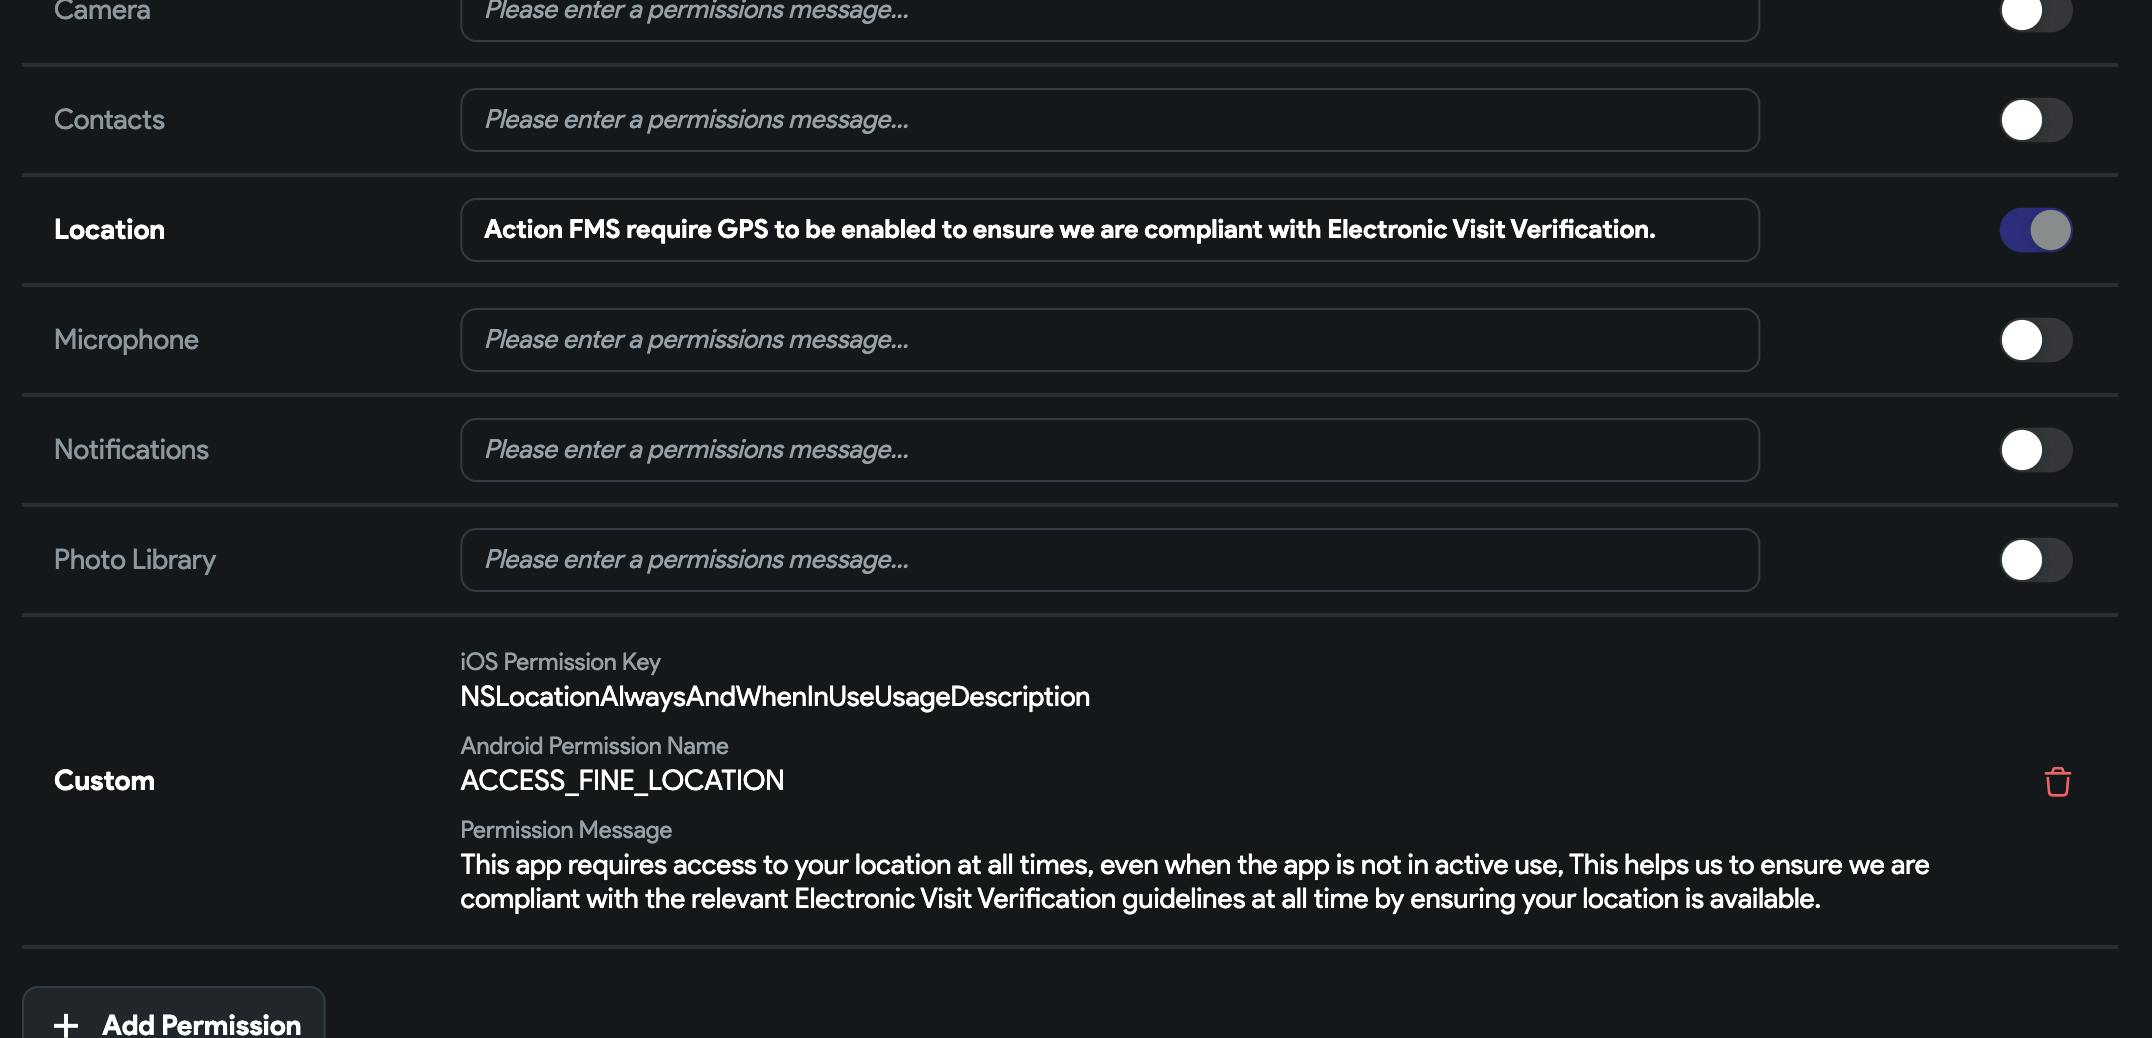The image size is (2152, 1038).
Task: Click the Photo Library message input
Action: pyautogui.click(x=1109, y=560)
